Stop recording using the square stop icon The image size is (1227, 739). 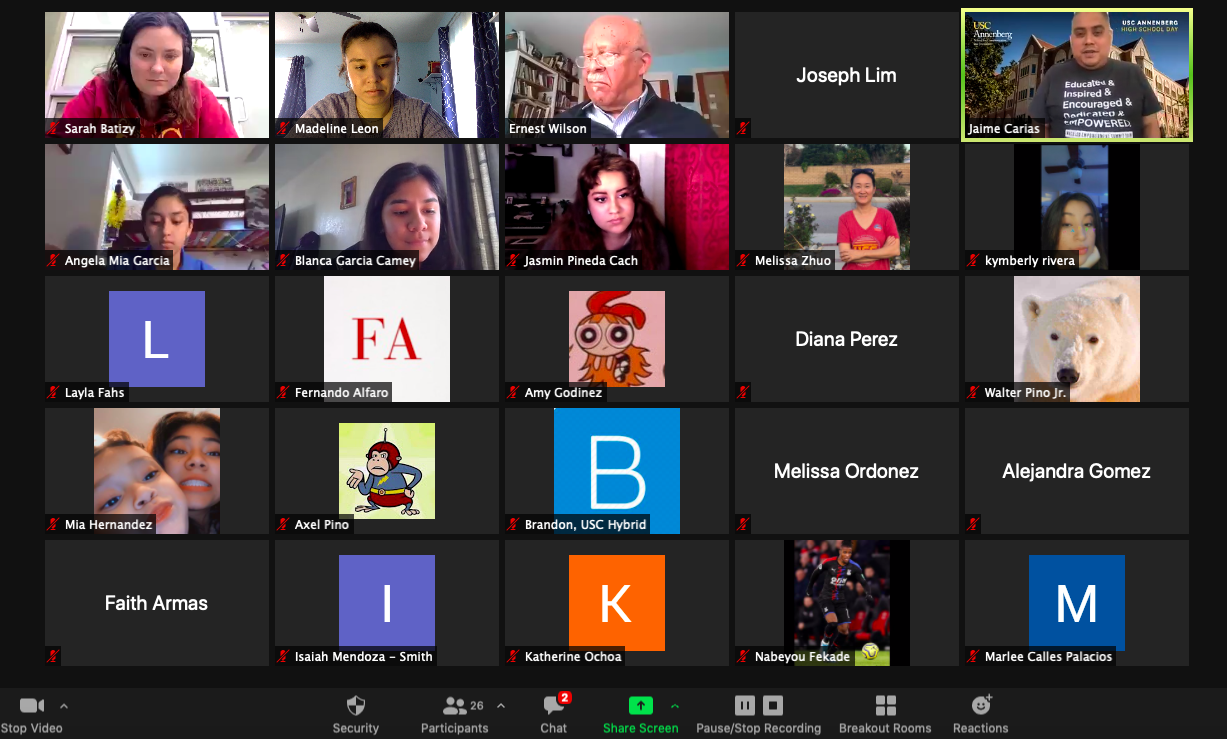click(772, 705)
